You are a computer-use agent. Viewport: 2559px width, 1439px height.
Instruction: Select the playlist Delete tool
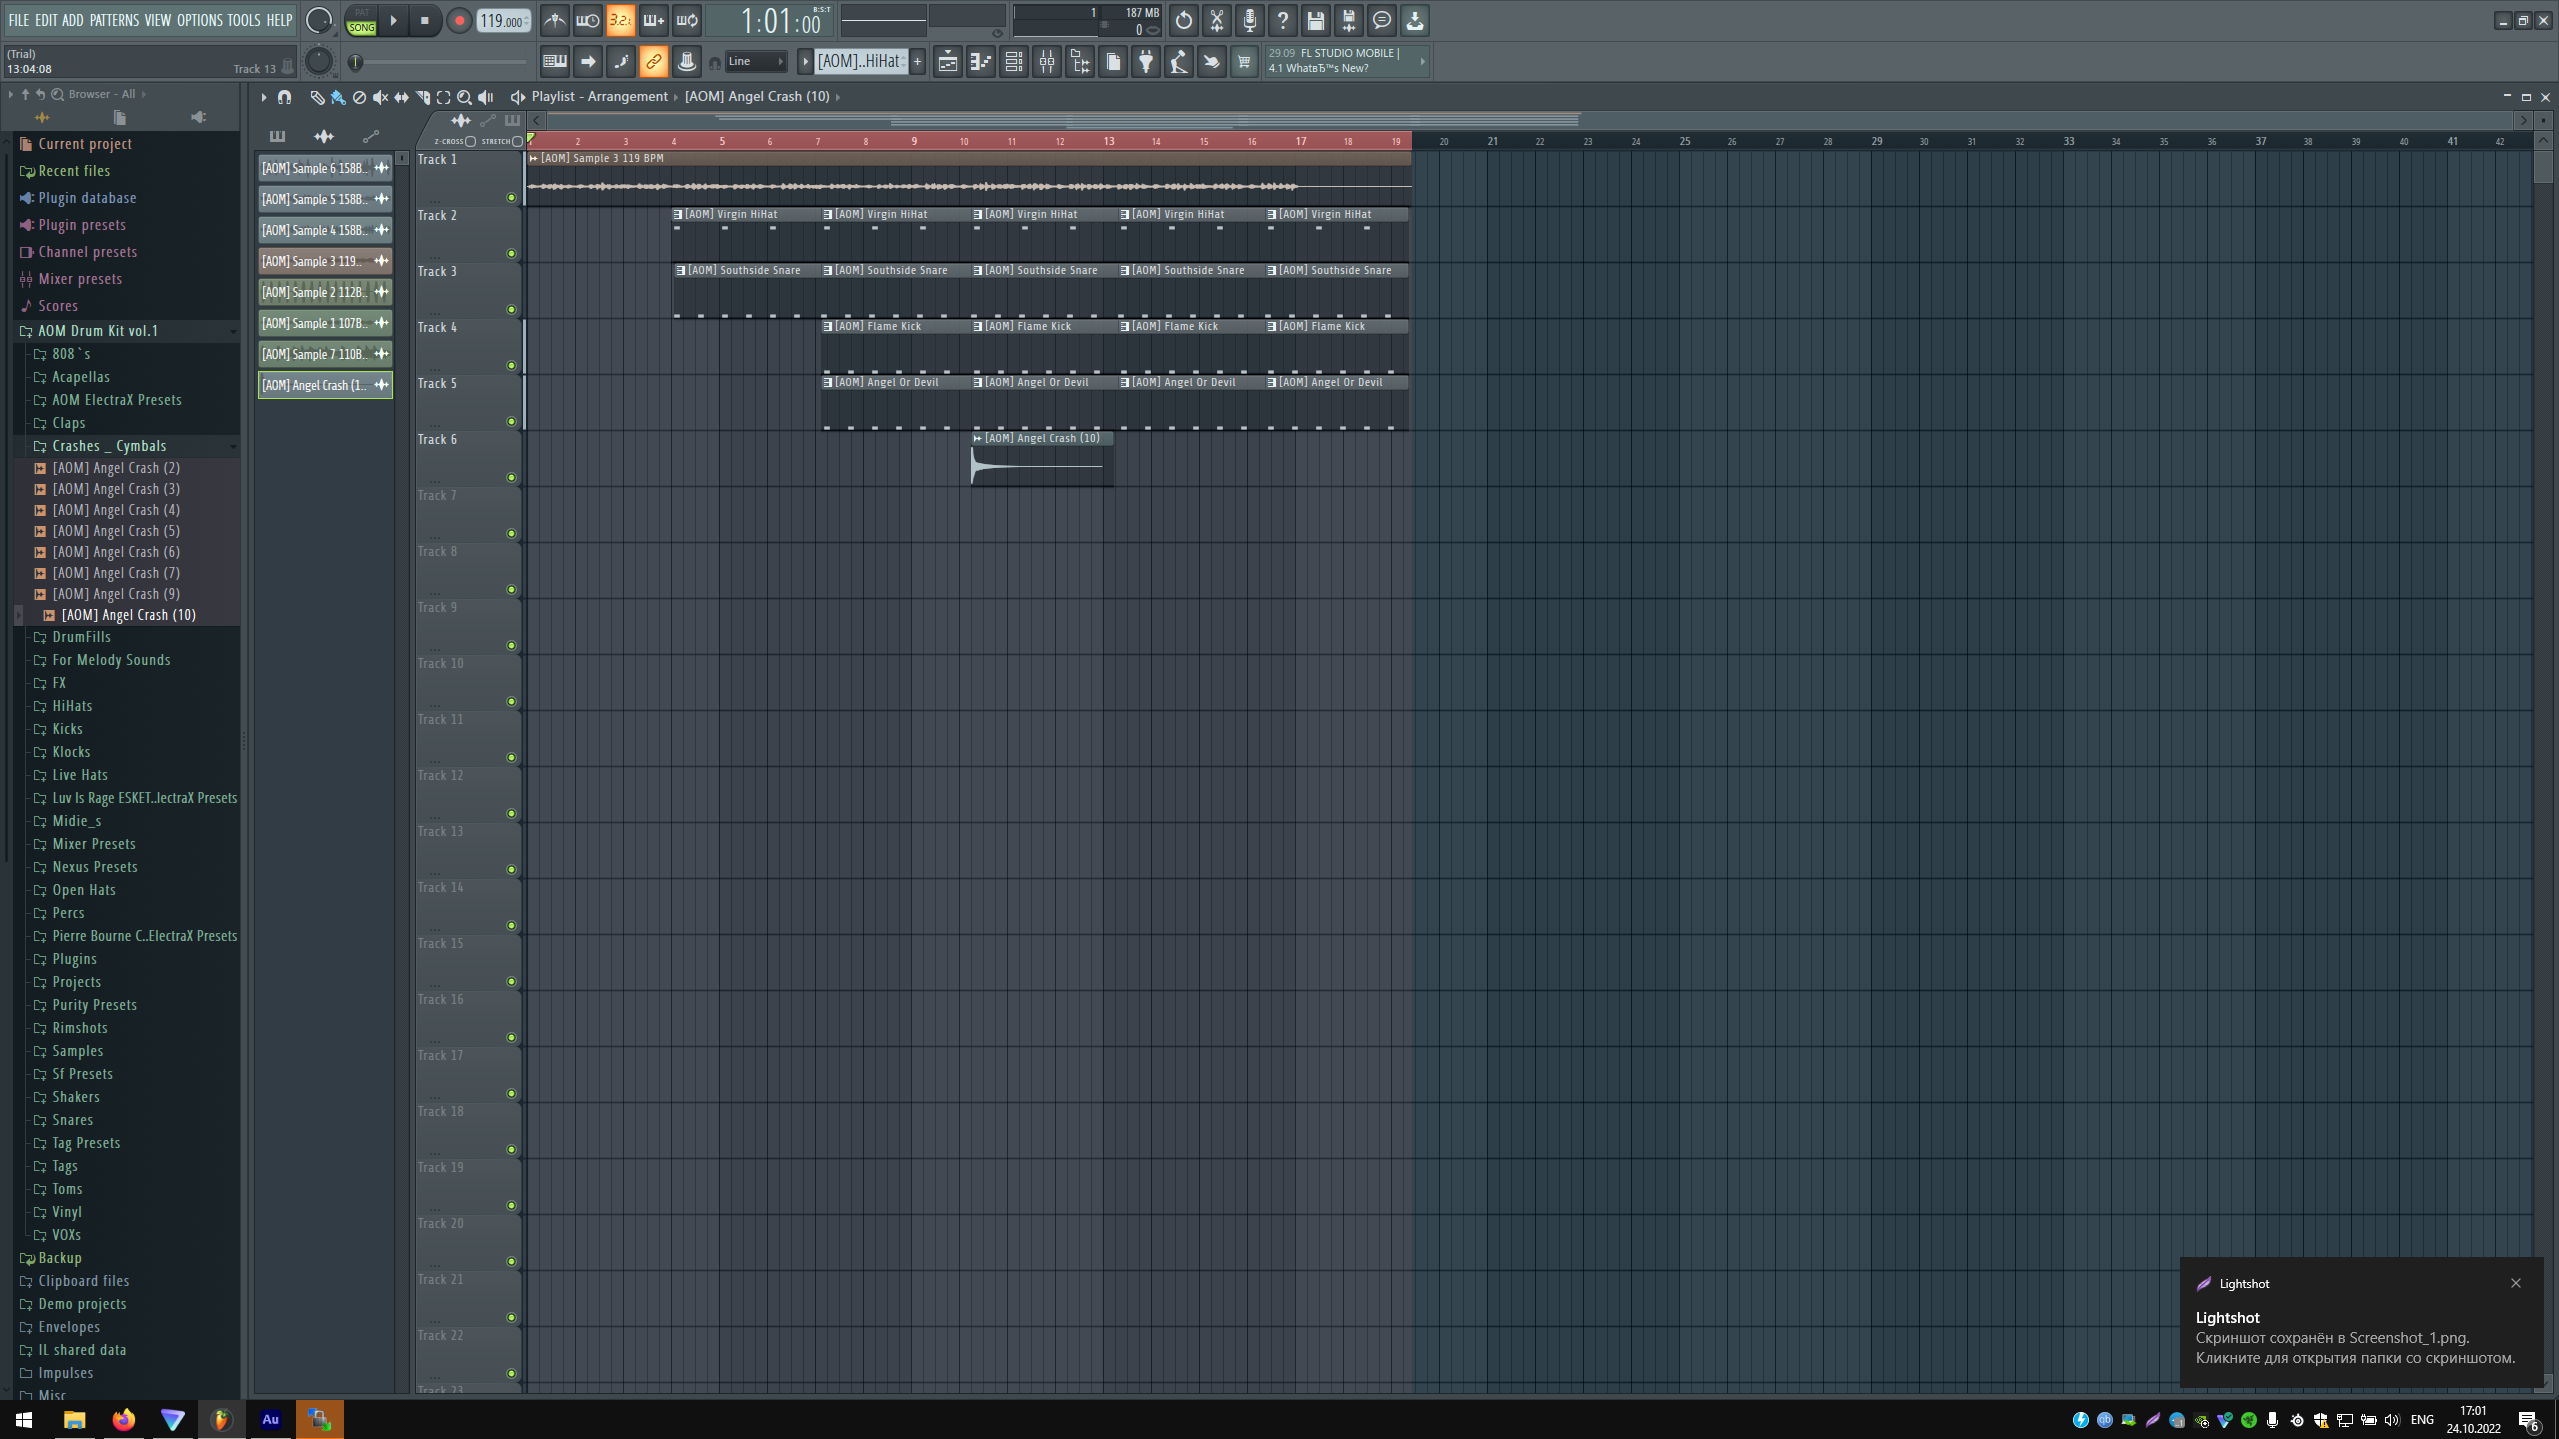(359, 97)
